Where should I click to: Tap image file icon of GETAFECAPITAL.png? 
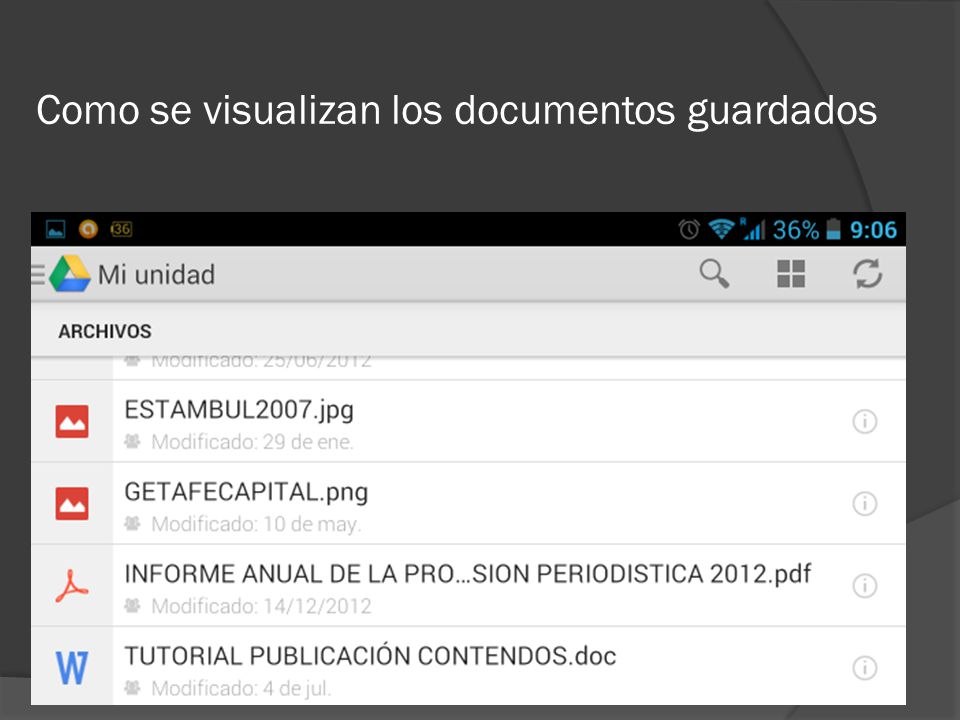(72, 503)
